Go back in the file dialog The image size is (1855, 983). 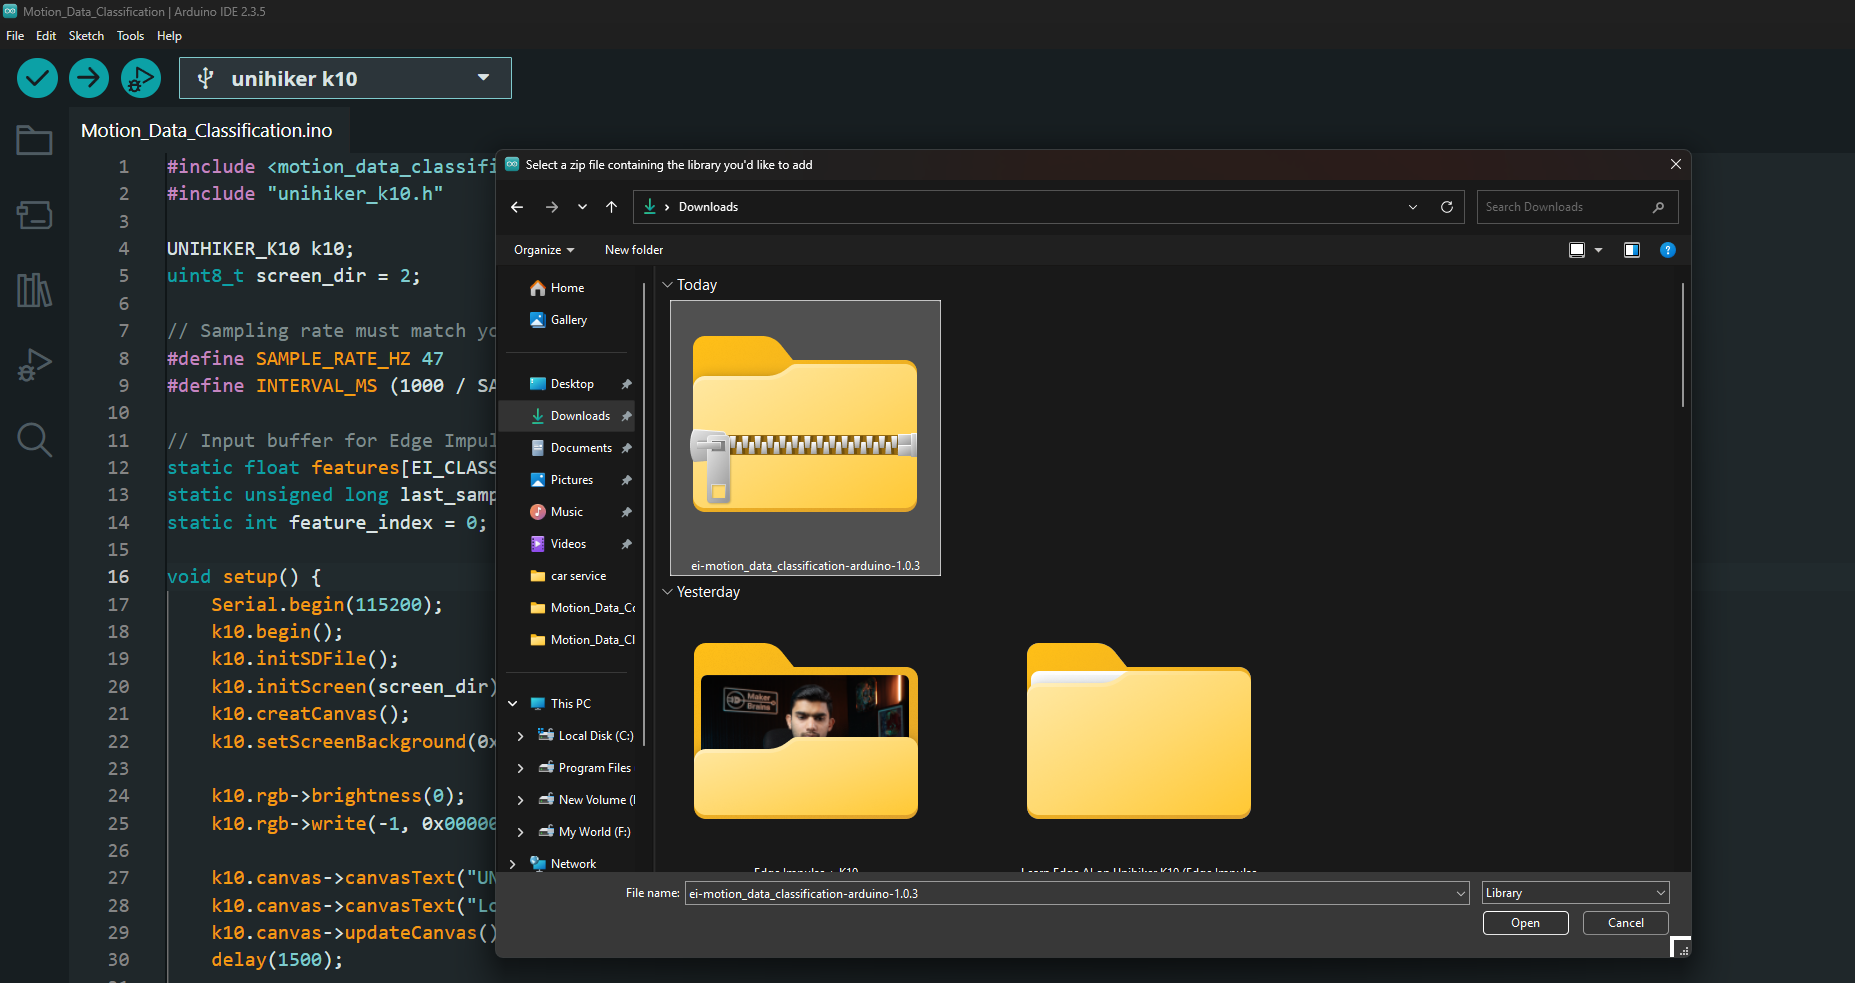click(517, 207)
